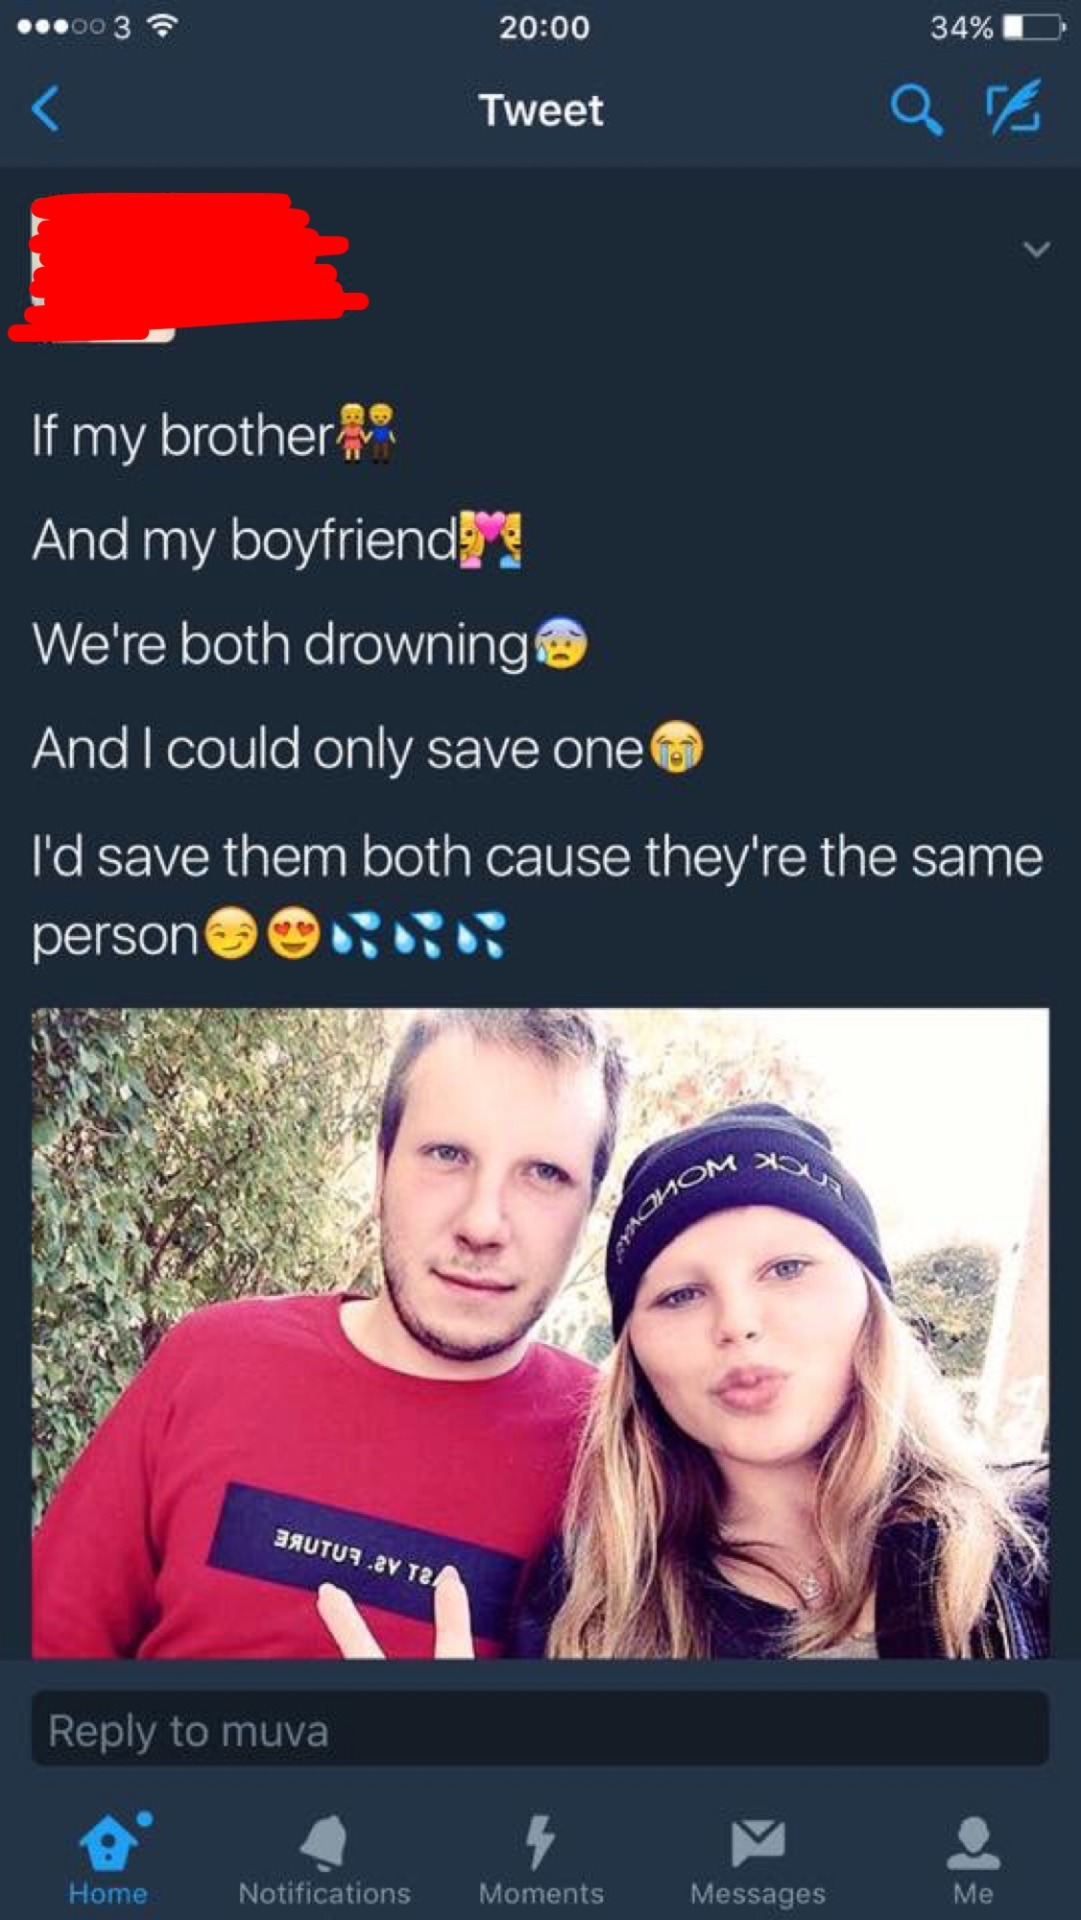Open the Home tab
Viewport: 1081px width, 1920px height.
click(x=108, y=1859)
